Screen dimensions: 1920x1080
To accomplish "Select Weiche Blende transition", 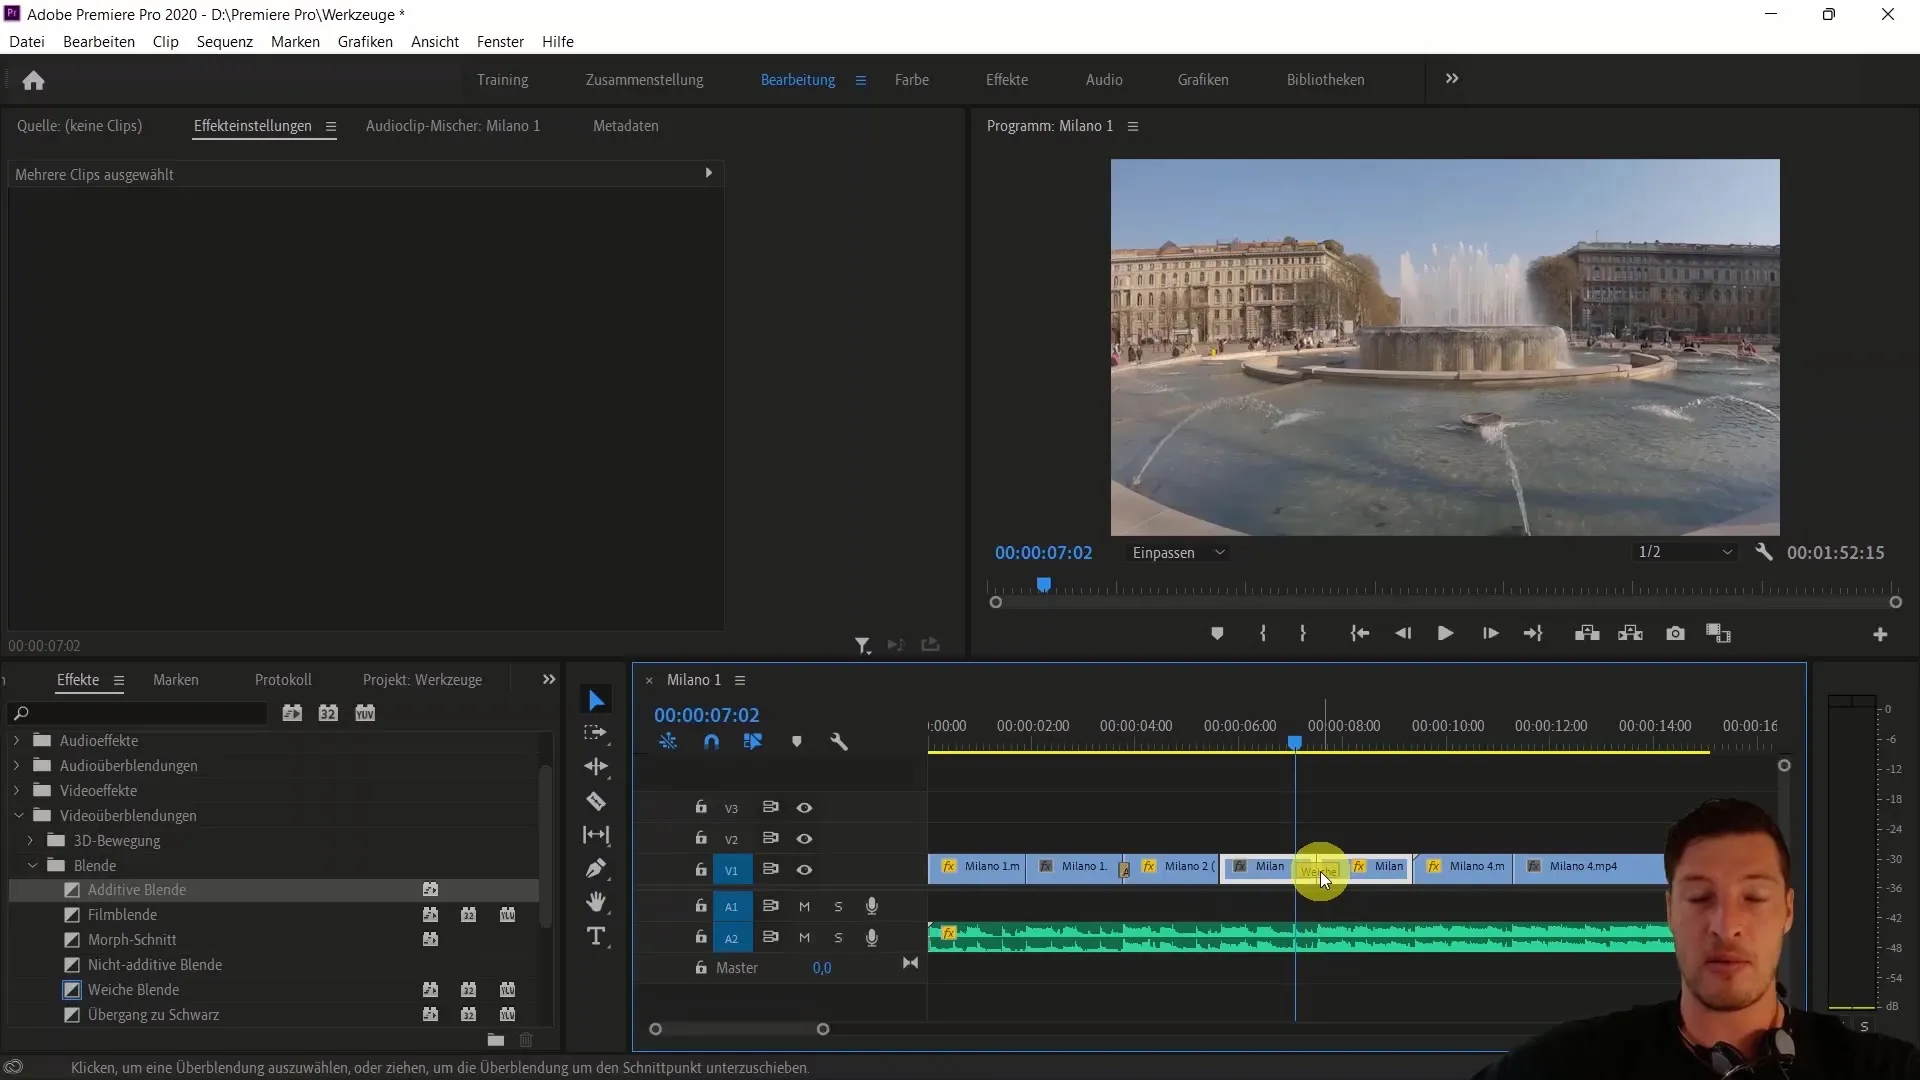I will click(x=133, y=990).
